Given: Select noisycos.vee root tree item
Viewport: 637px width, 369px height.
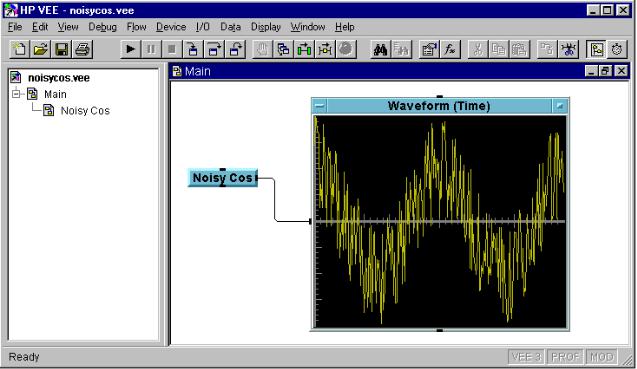Looking at the screenshot, I should [59, 78].
